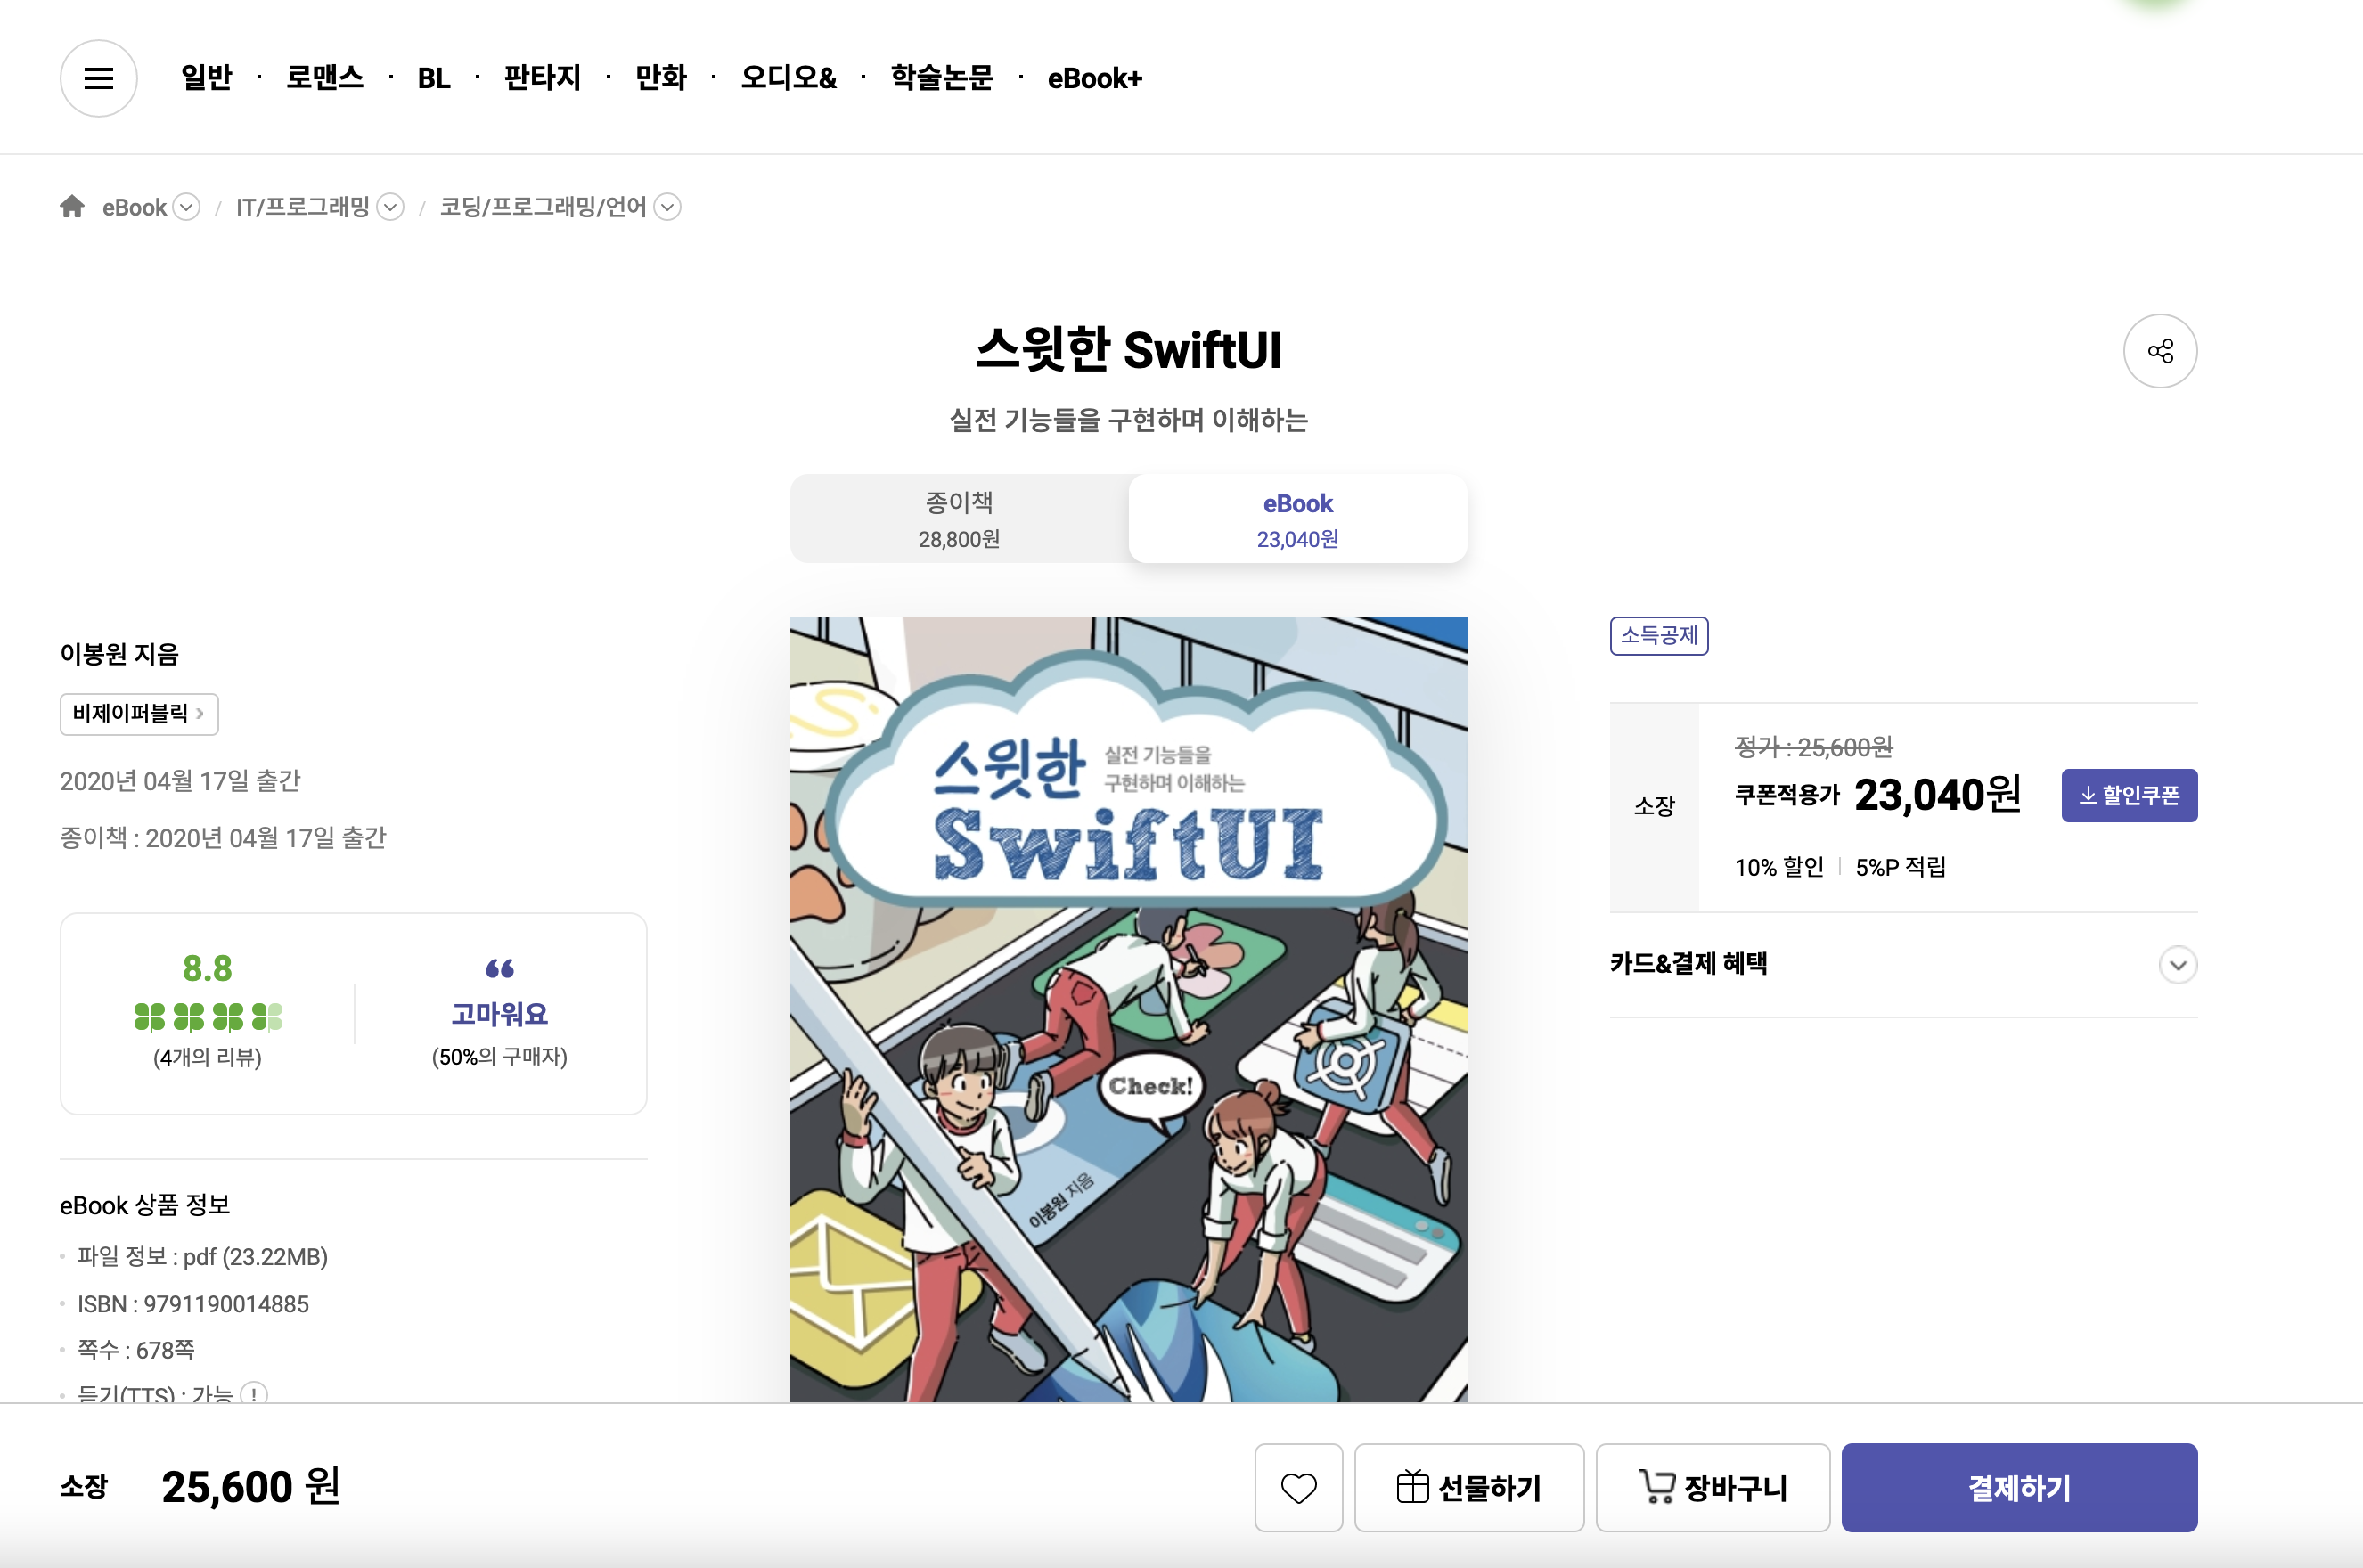The height and width of the screenshot is (1568, 2363).
Task: Open the 판타지 menu category
Action: click(542, 78)
